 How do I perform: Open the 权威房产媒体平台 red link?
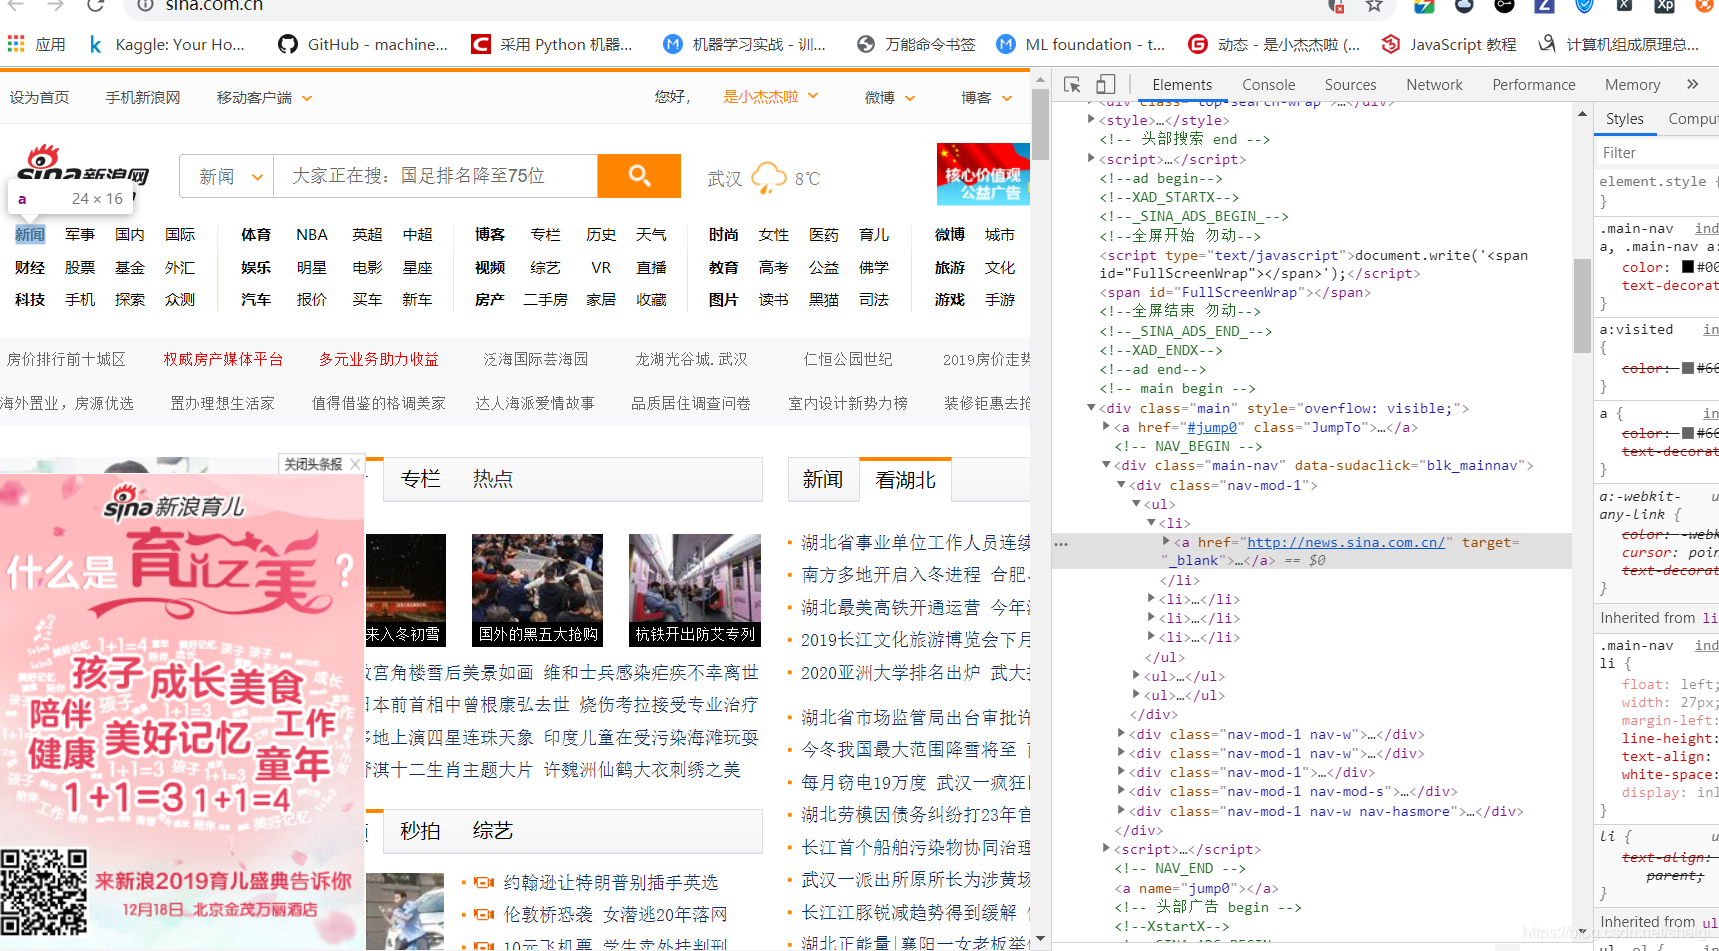(223, 359)
